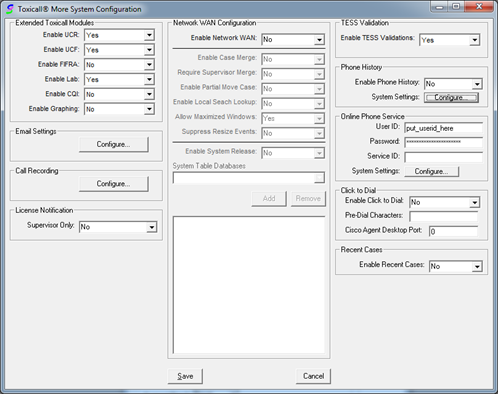Screen dimensions: 498x394
Task: Open the Enable CQI dropdown
Action: click(x=119, y=94)
